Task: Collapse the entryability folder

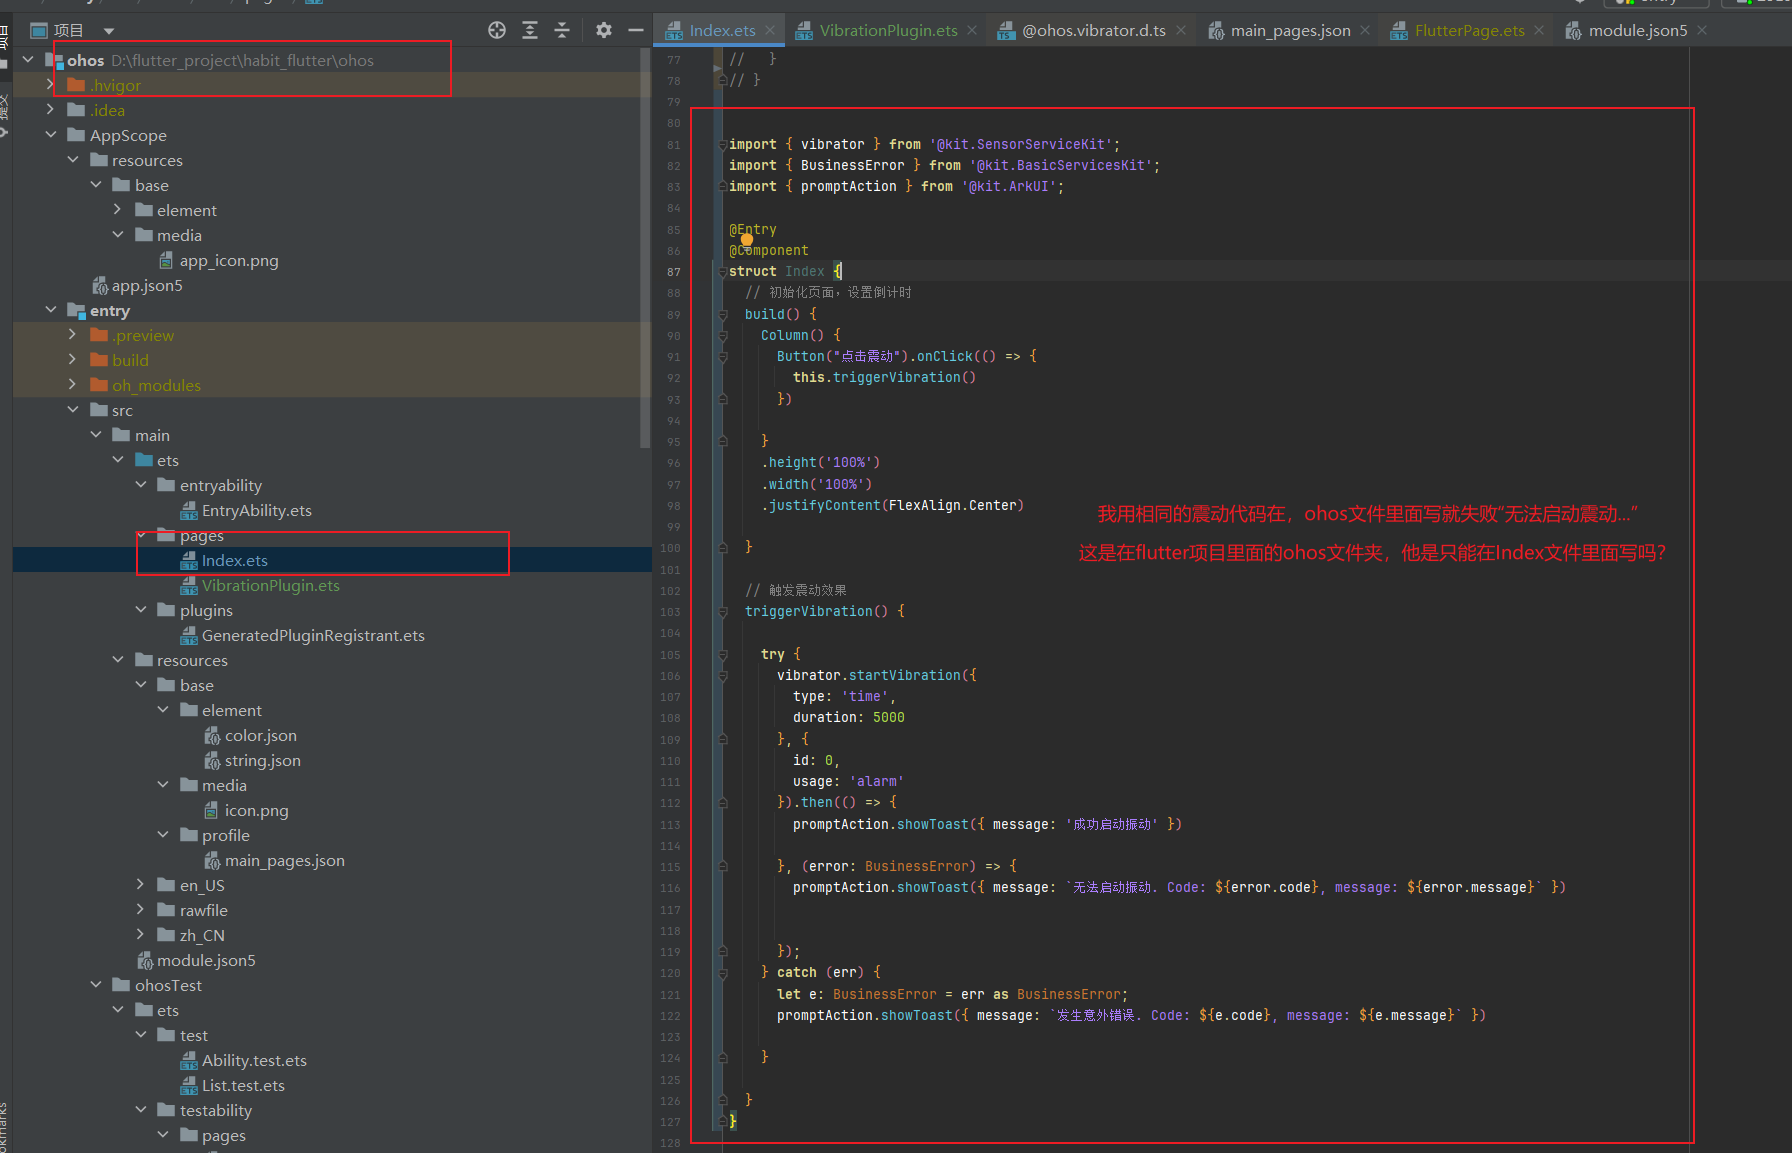Action: tap(140, 485)
